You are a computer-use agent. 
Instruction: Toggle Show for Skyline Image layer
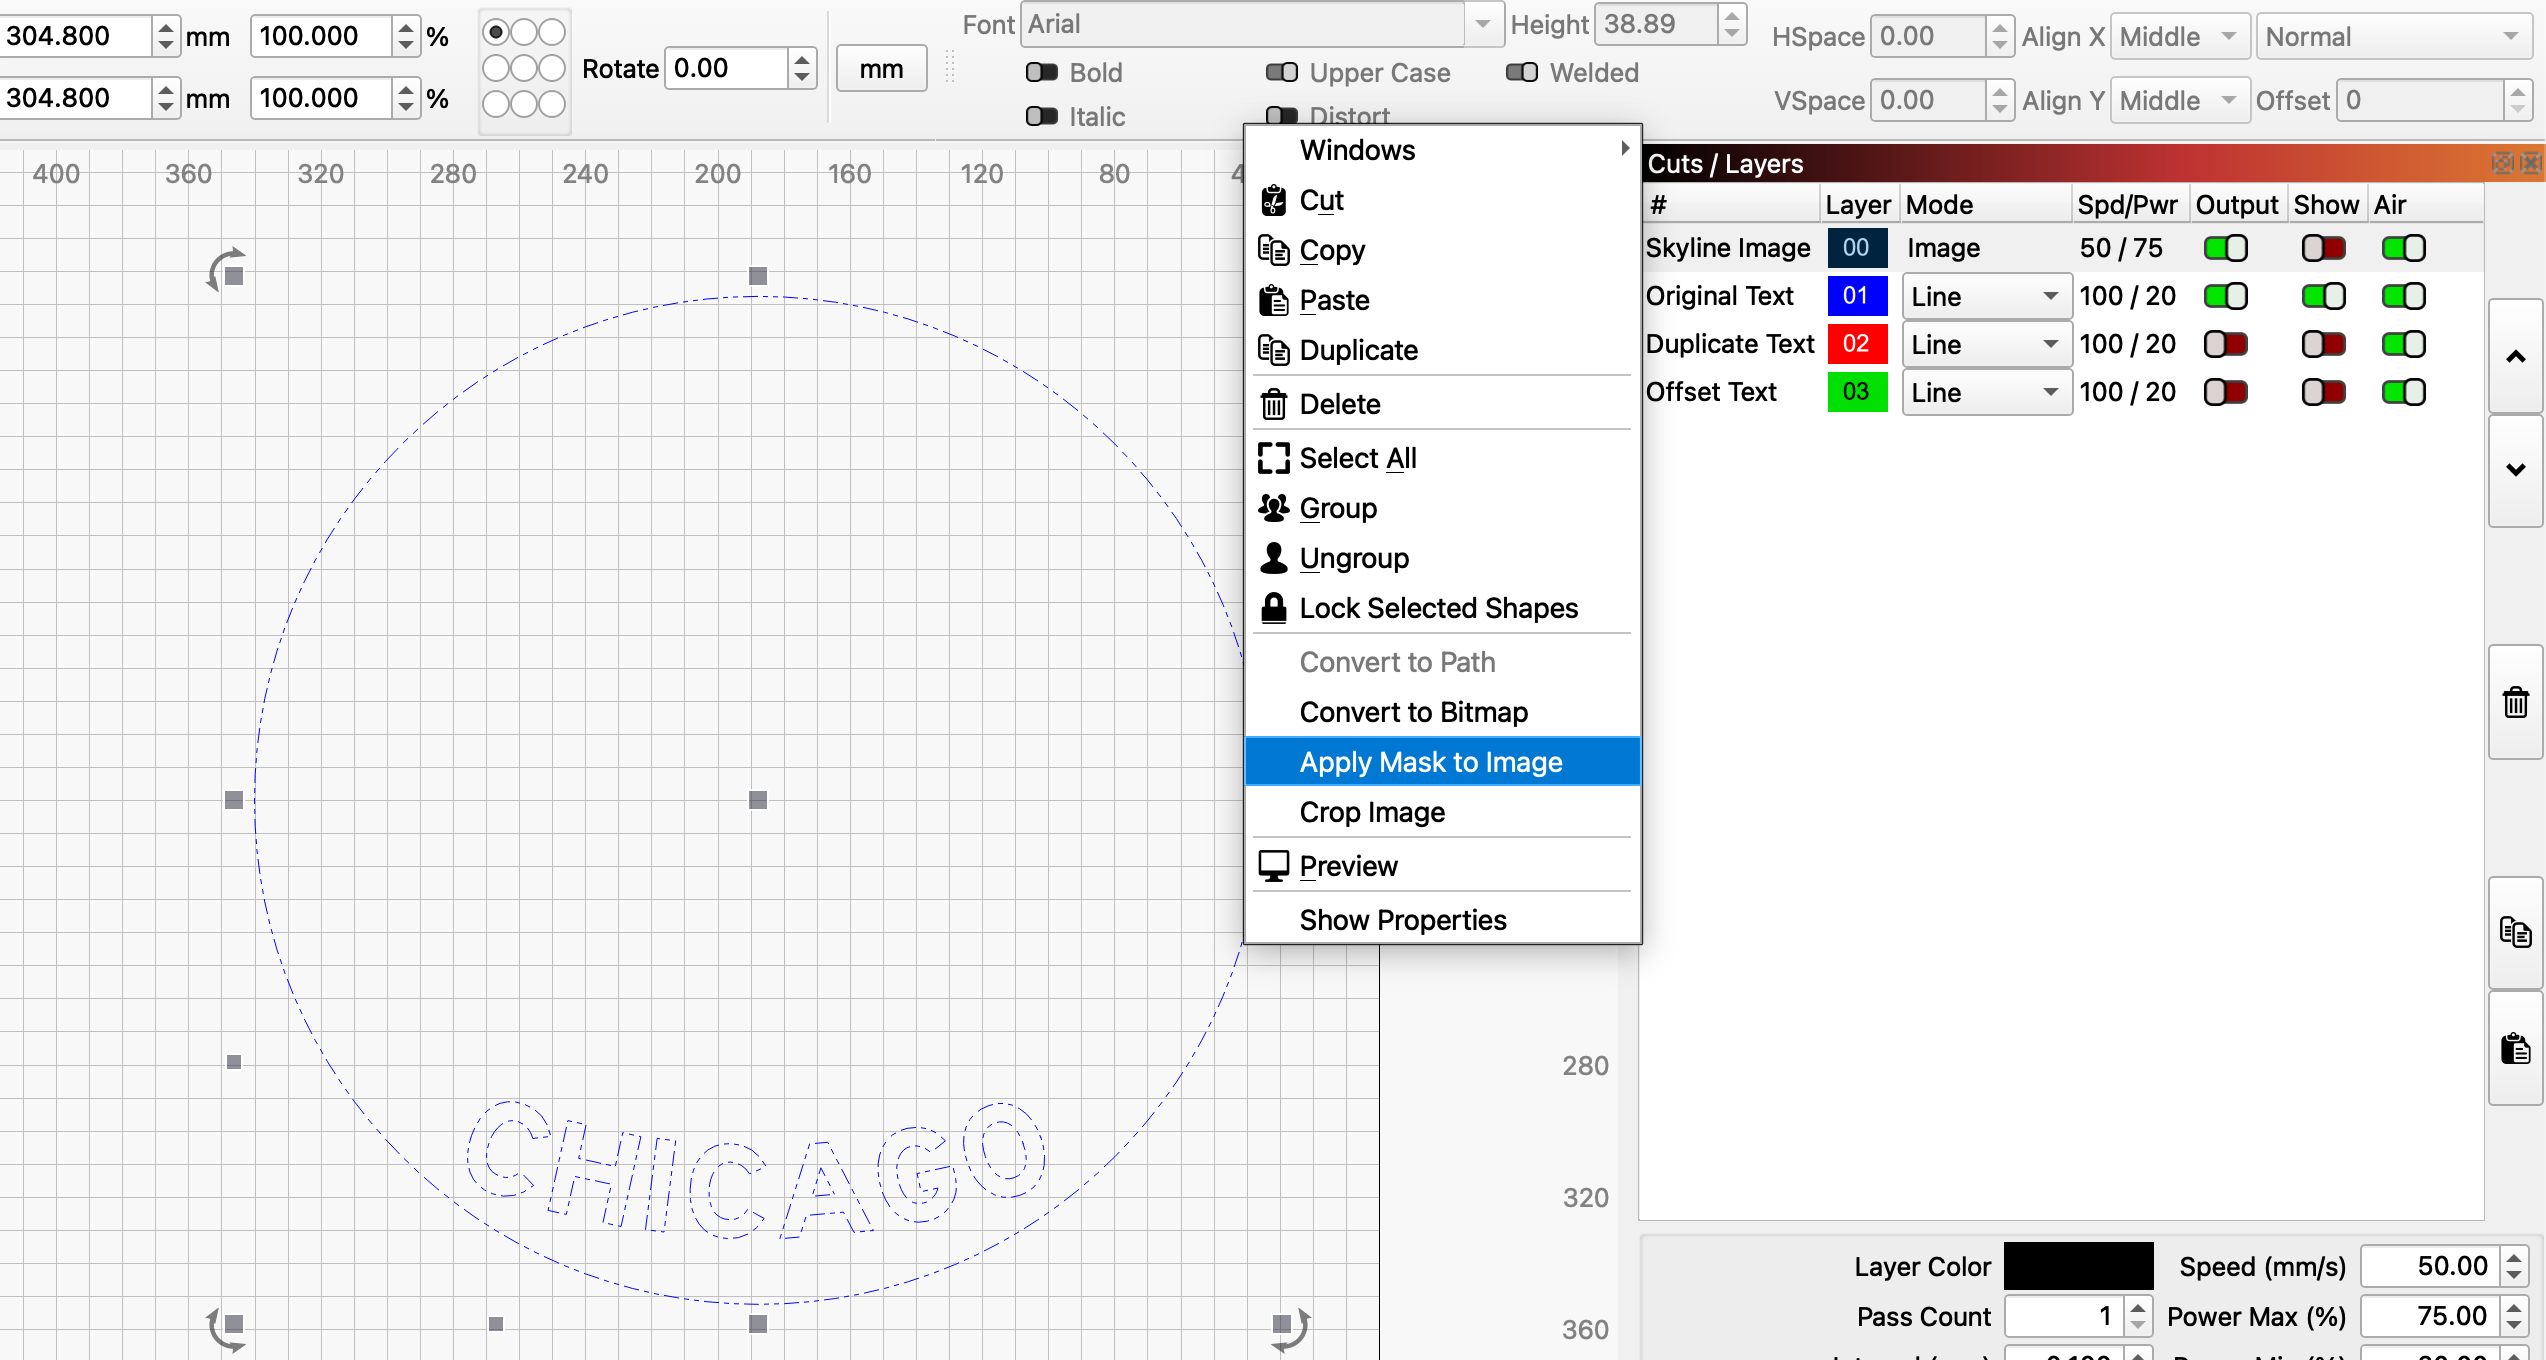point(2323,248)
